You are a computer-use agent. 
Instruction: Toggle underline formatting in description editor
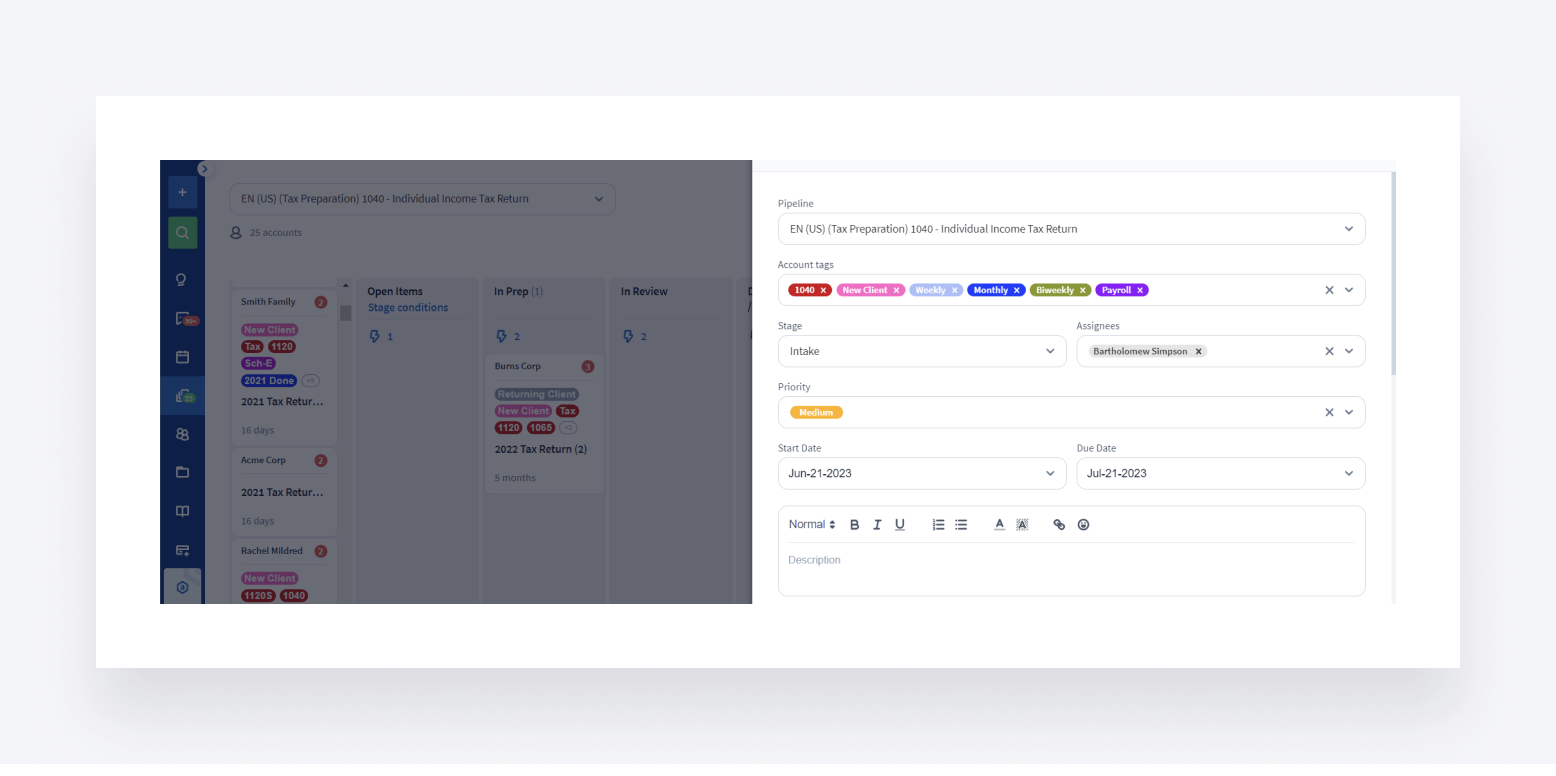click(x=900, y=525)
